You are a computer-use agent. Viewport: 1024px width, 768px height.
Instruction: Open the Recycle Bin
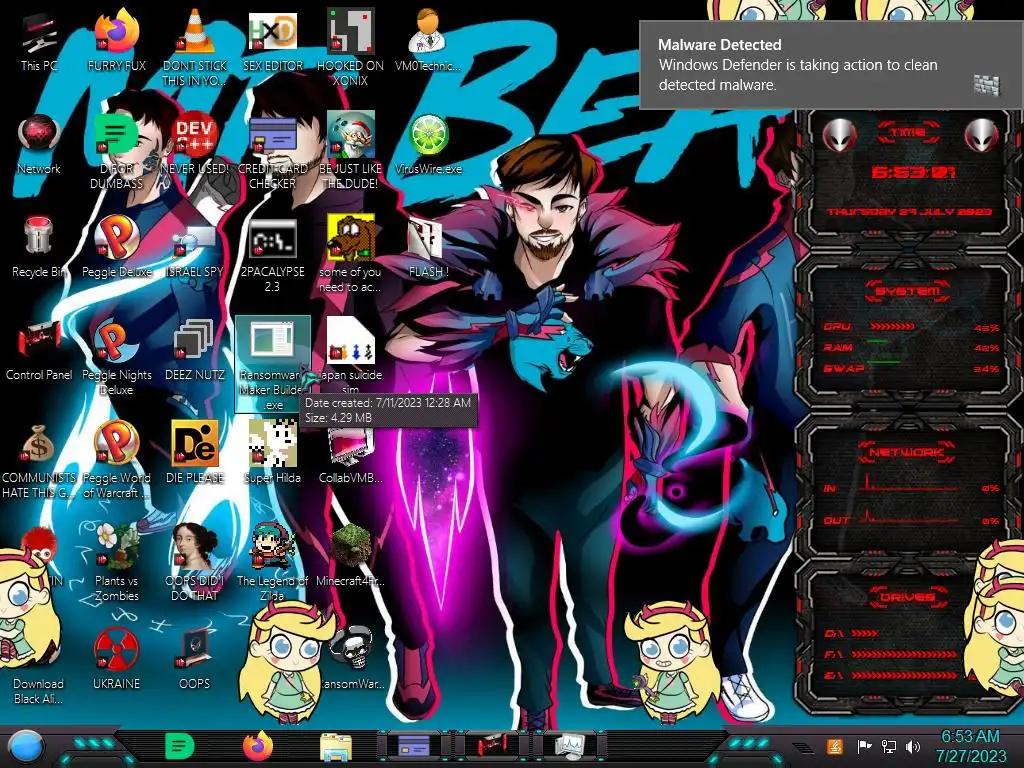[39, 246]
